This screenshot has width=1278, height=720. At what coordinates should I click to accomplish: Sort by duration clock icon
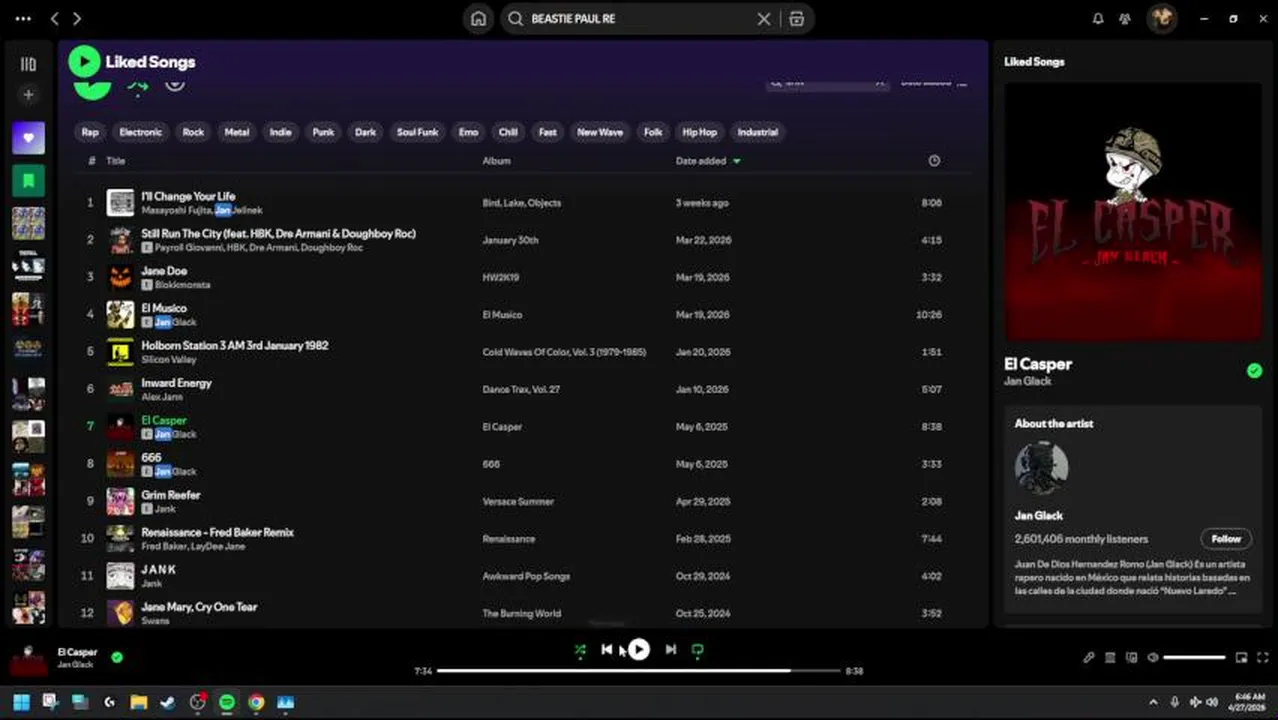pyautogui.click(x=934, y=161)
